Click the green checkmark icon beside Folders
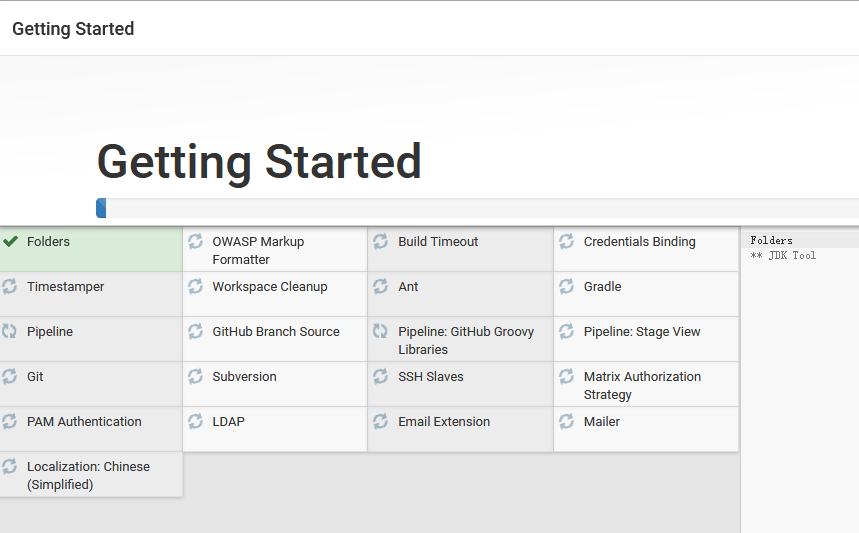859x533 pixels. tap(10, 241)
